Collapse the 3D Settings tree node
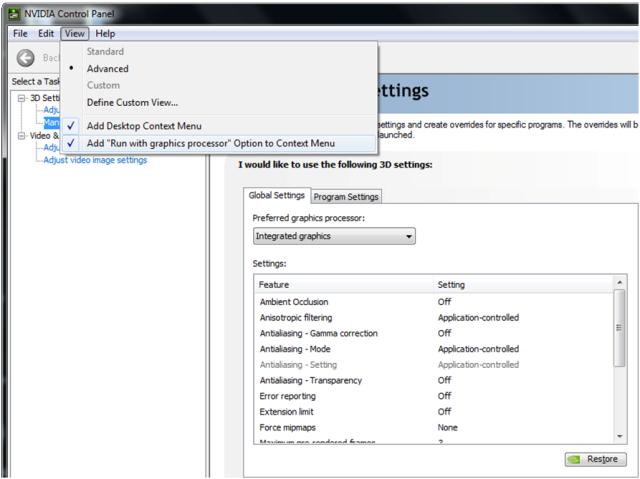The height and width of the screenshot is (479, 640). coord(22,98)
